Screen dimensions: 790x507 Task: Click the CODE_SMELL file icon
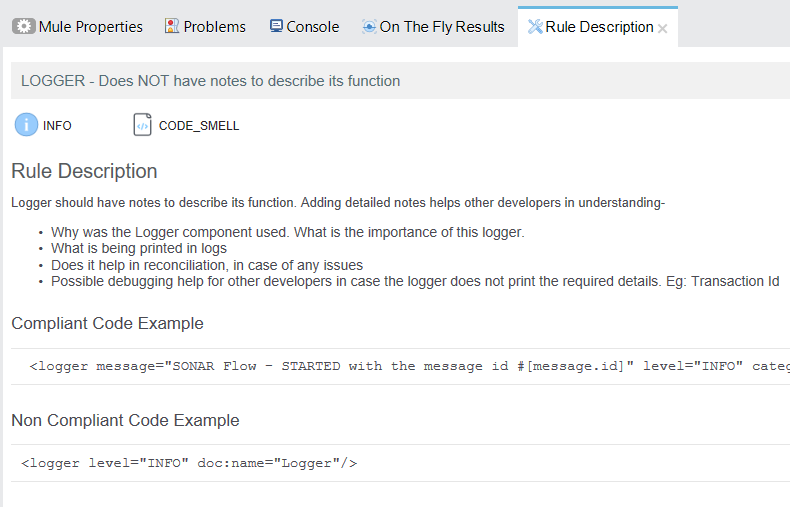coord(142,124)
